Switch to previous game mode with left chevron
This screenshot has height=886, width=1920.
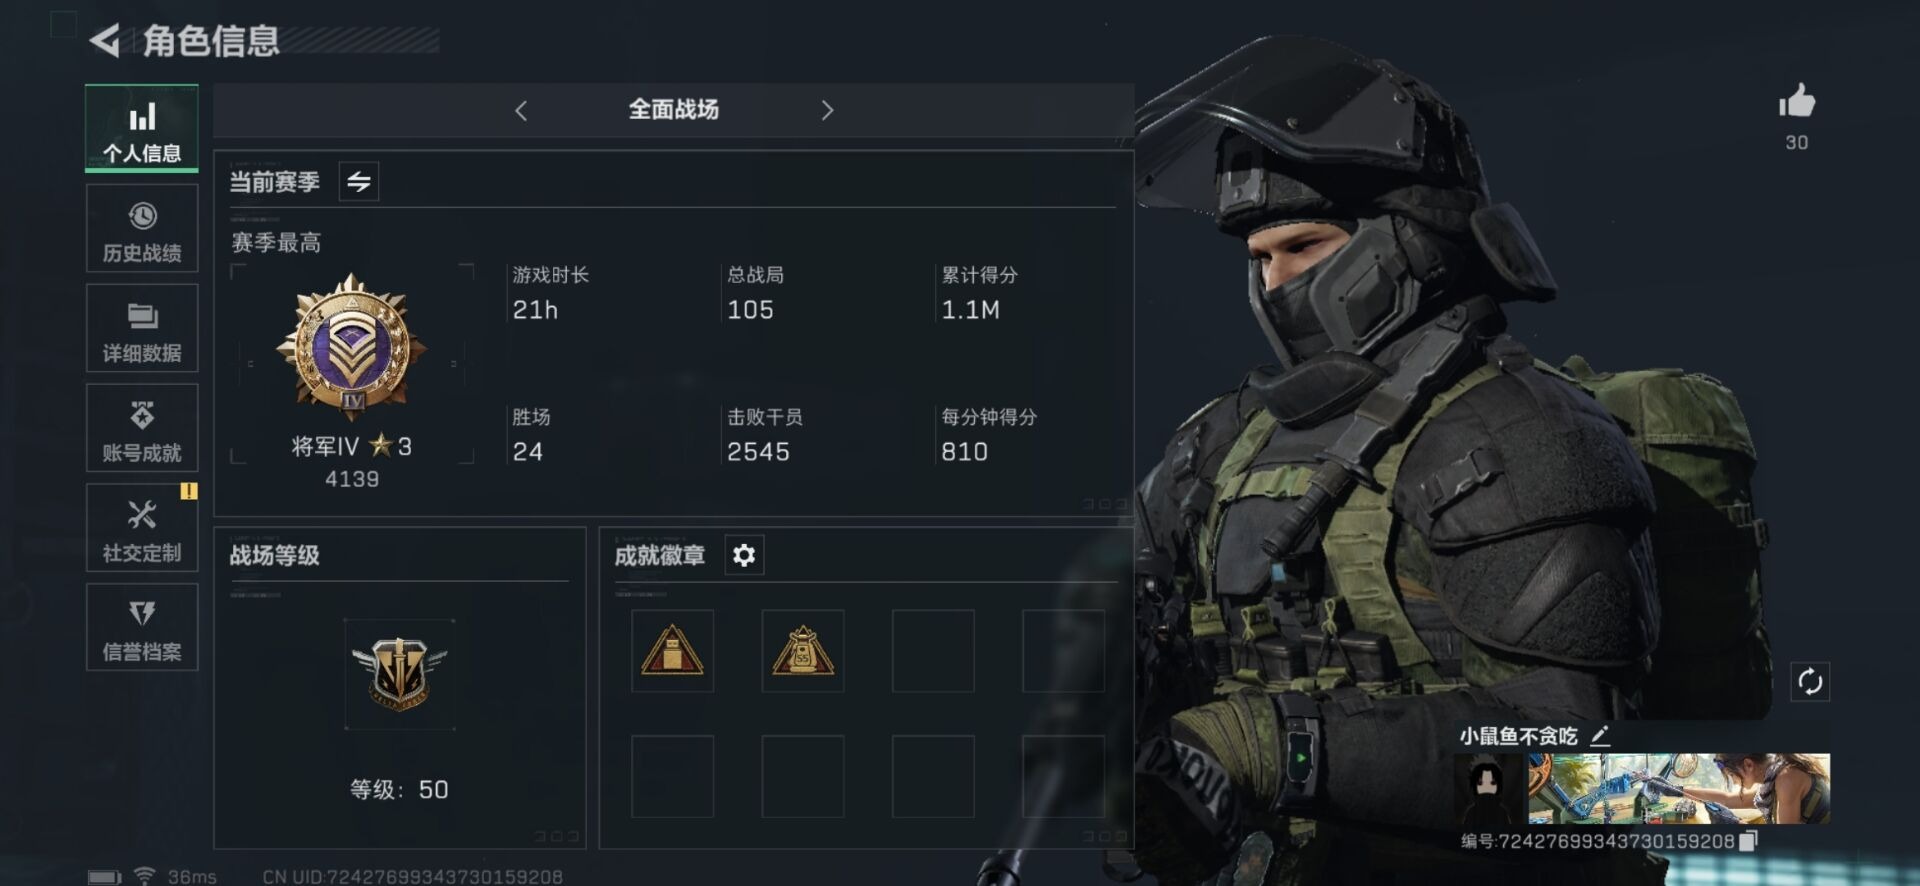click(x=520, y=110)
